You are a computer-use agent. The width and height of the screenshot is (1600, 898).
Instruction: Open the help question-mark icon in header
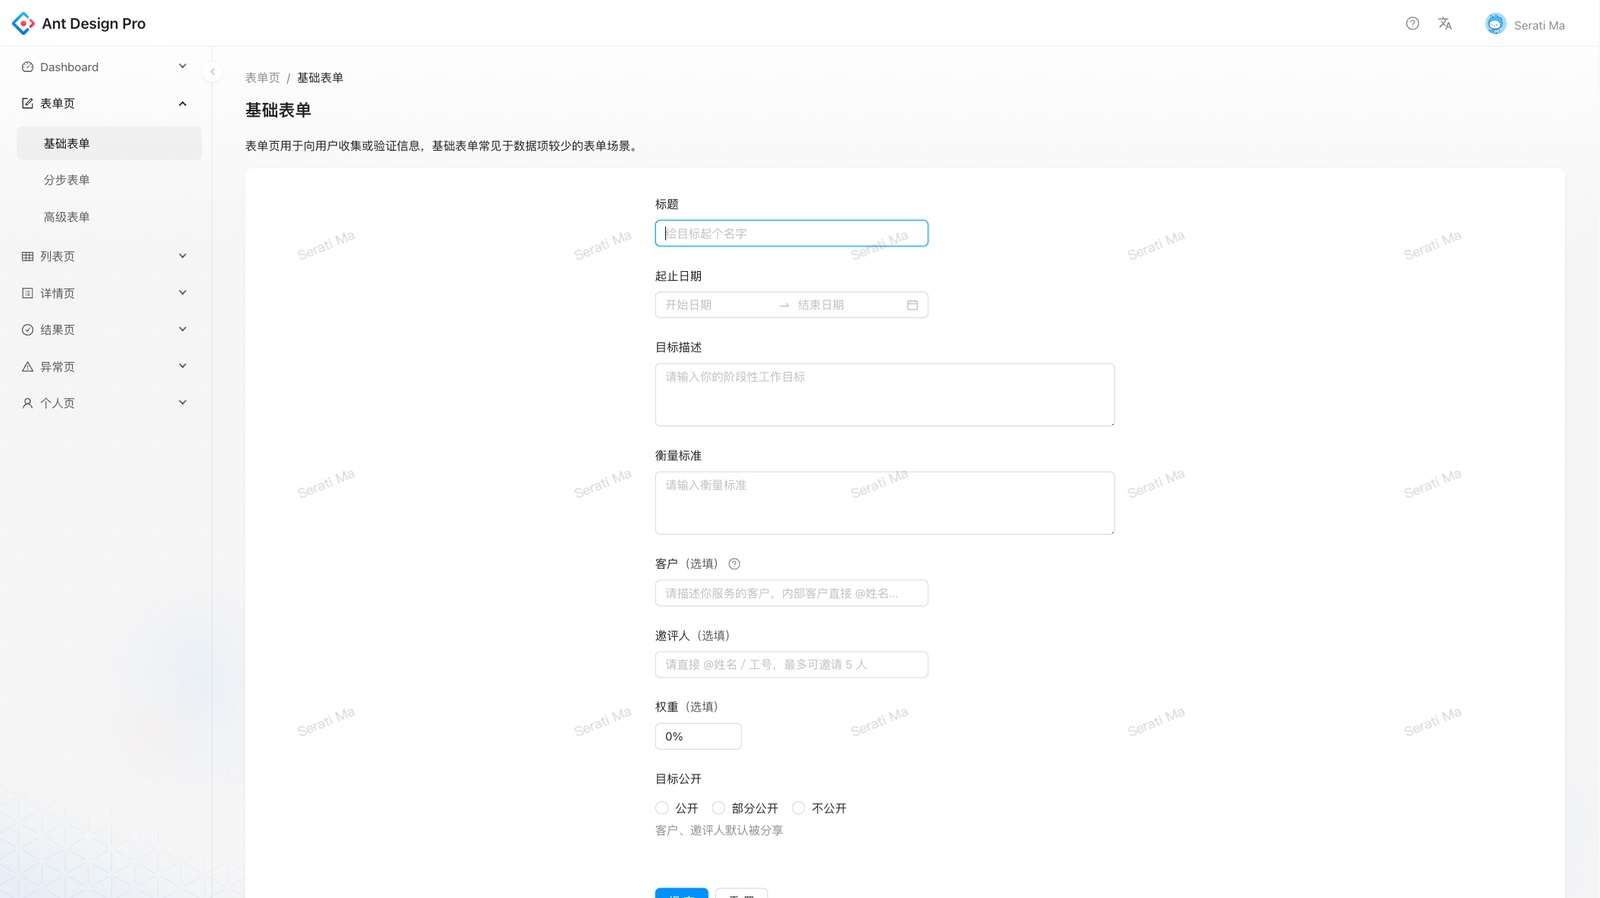(1412, 23)
